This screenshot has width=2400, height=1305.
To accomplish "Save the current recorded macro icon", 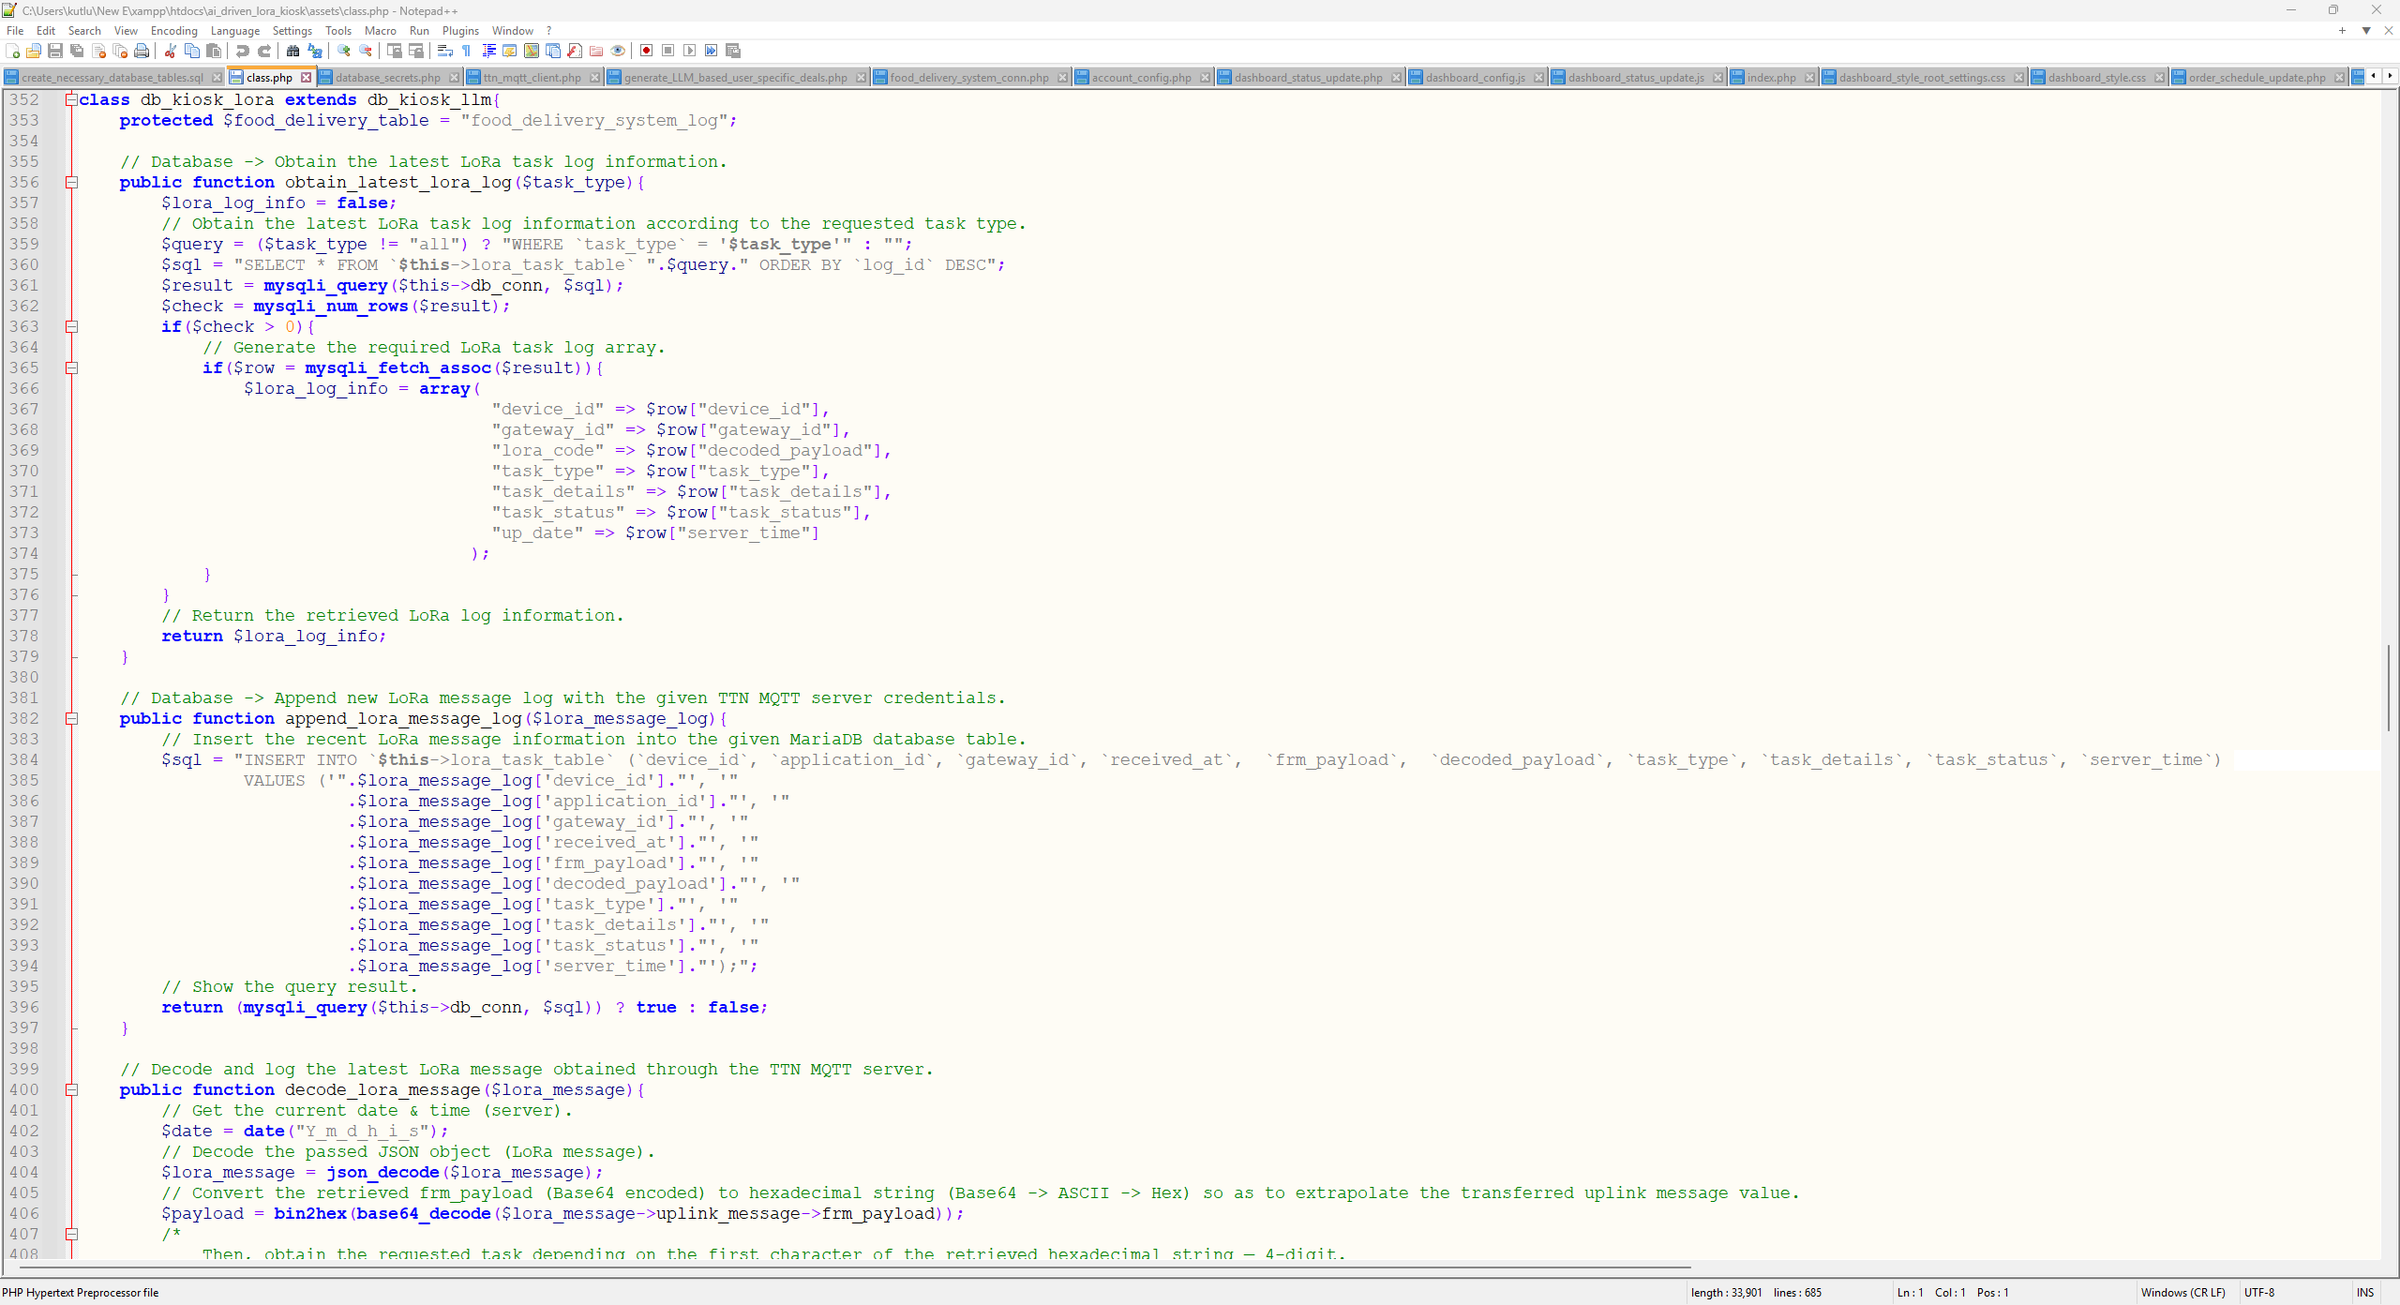I will tap(733, 51).
